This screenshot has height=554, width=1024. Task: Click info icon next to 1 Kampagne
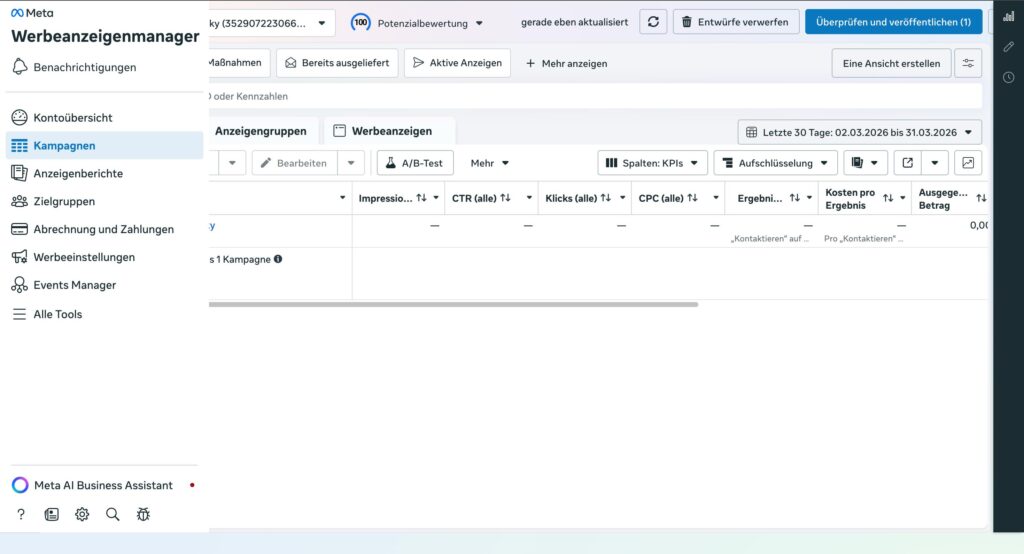[278, 259]
